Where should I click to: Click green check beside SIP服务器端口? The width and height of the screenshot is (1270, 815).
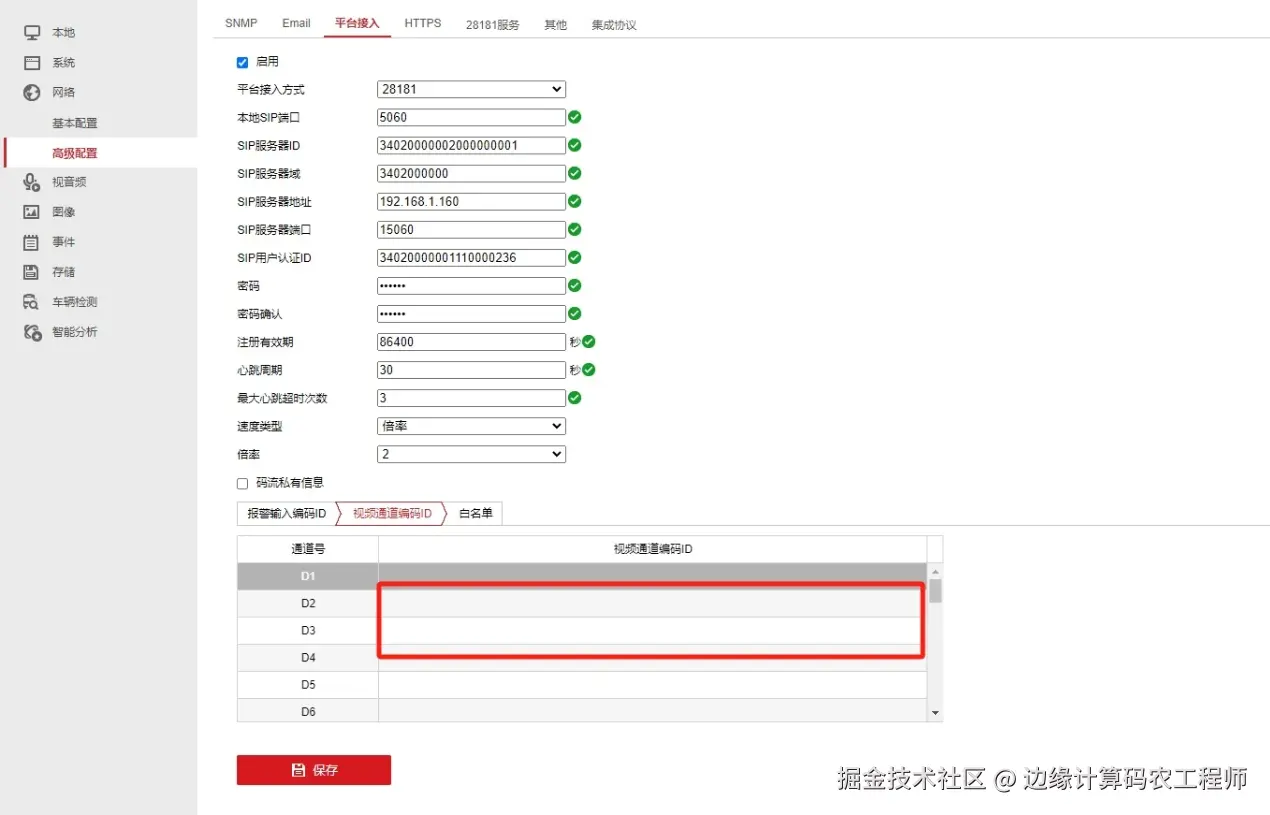click(x=575, y=229)
